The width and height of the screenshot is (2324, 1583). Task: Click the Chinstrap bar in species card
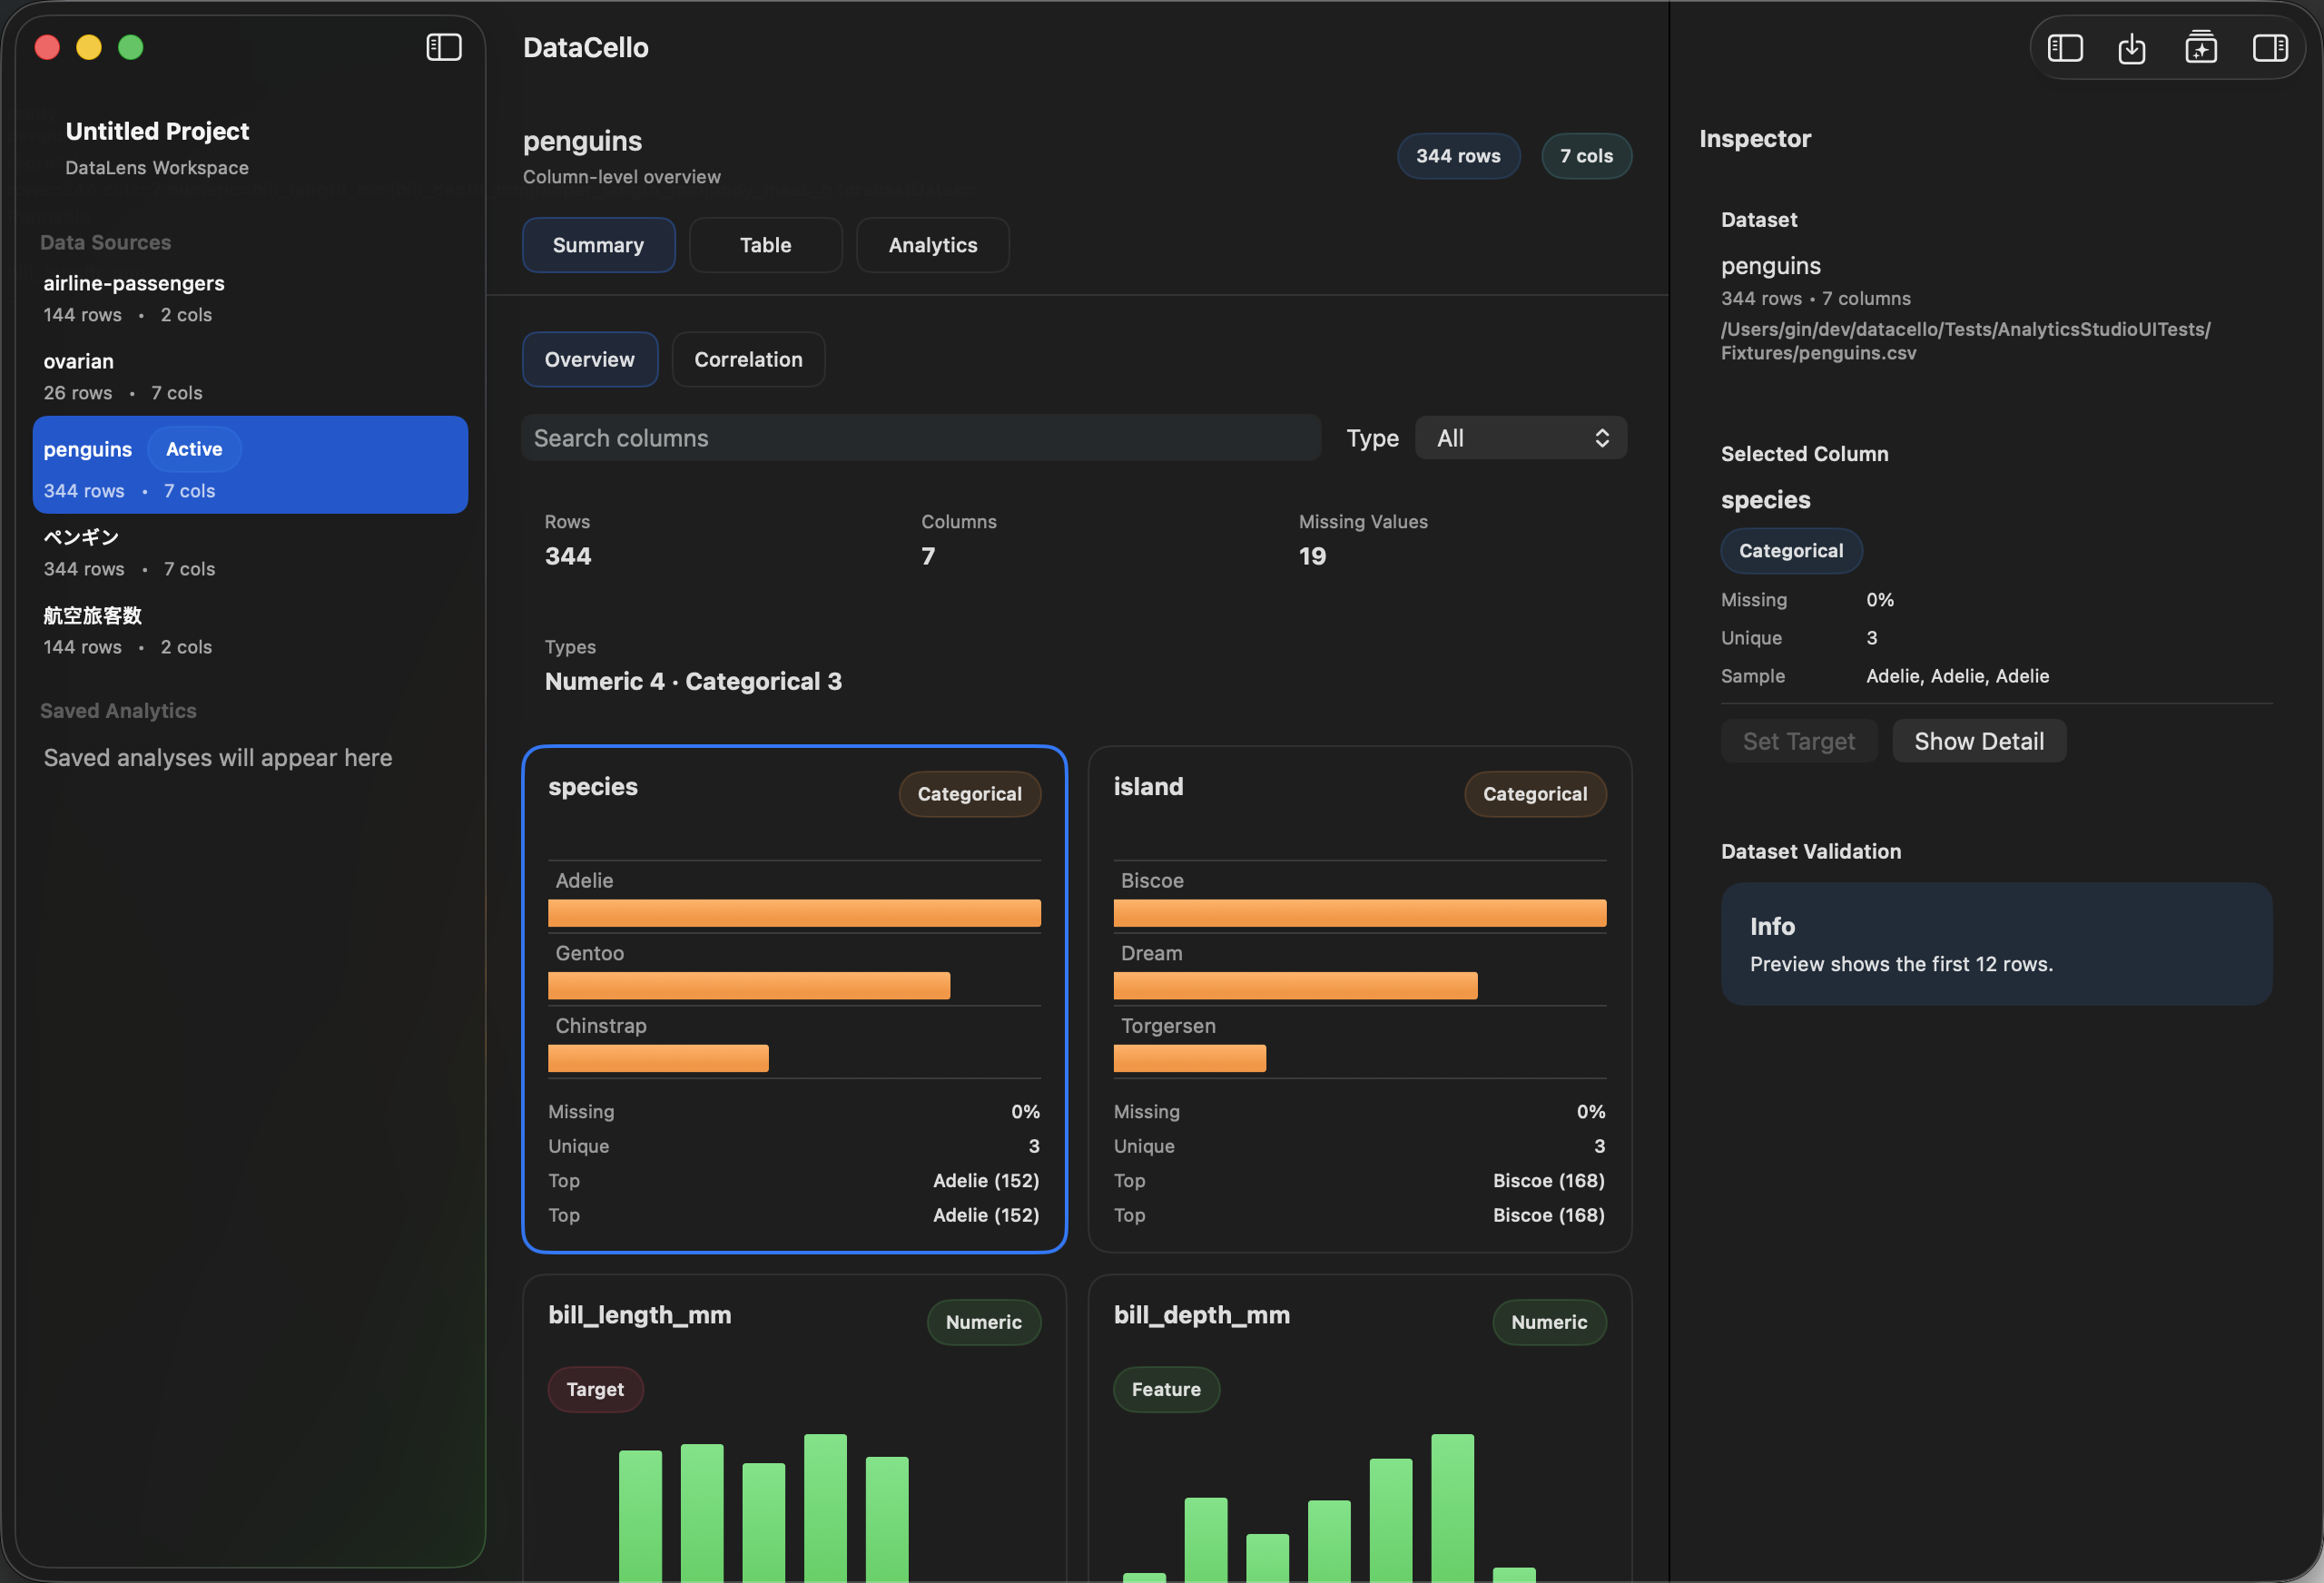click(x=658, y=1058)
